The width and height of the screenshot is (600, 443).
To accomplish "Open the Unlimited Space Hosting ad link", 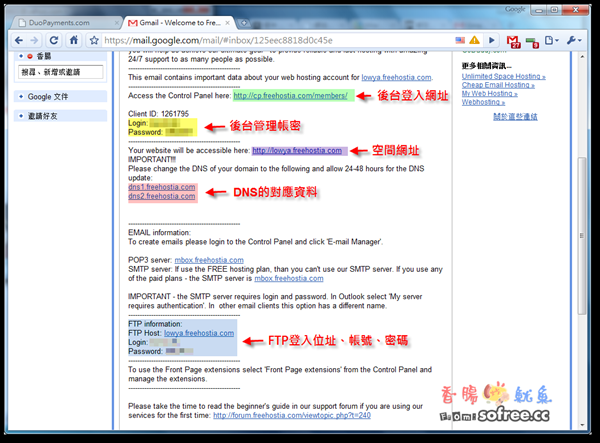I will (504, 77).
